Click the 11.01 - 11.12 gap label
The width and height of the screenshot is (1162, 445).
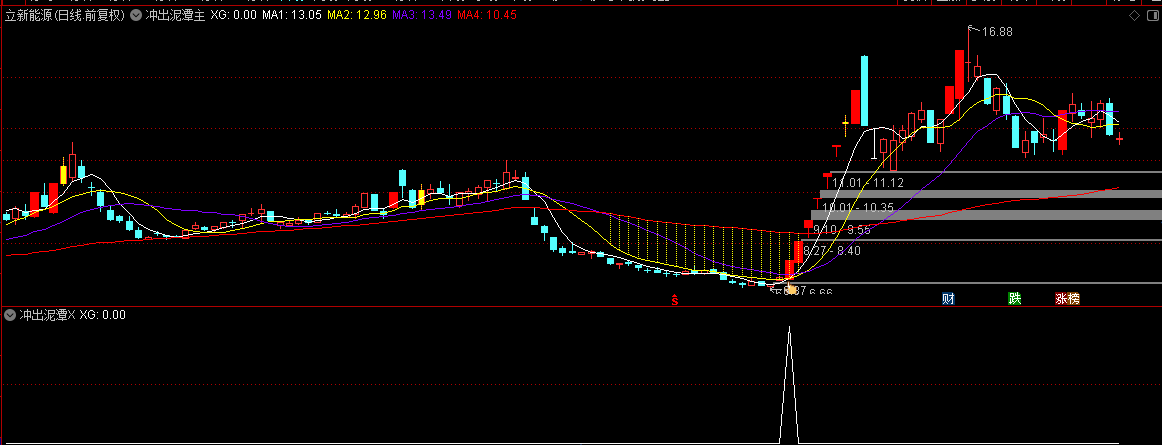pyautogui.click(x=868, y=182)
